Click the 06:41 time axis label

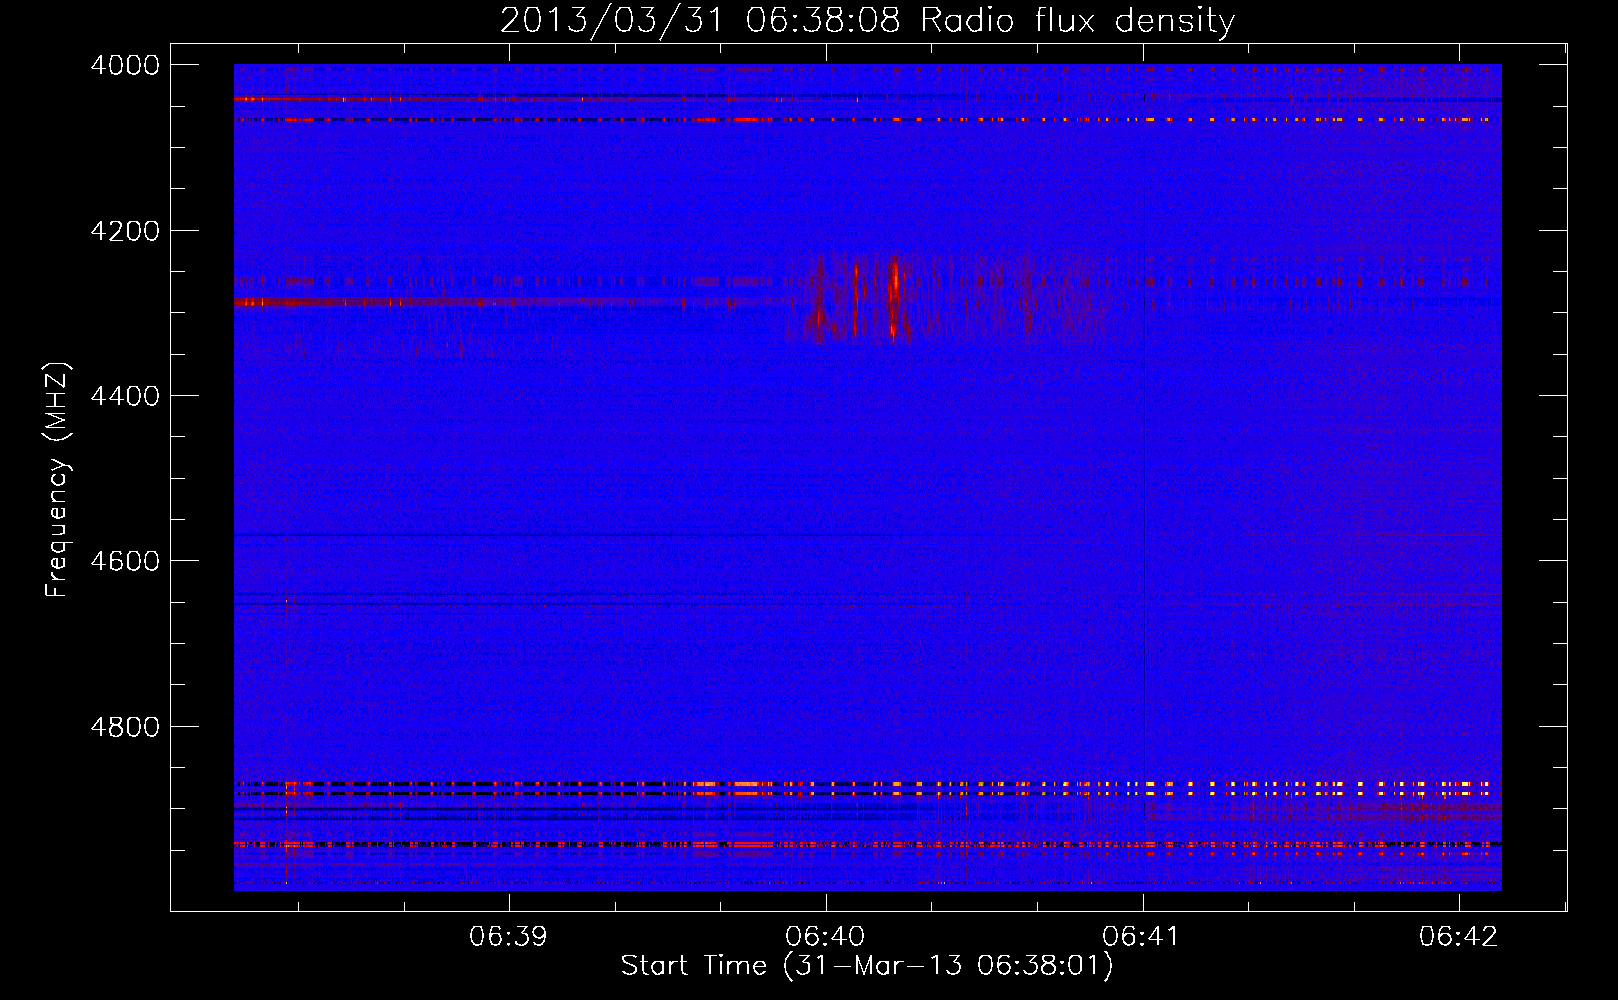[x=1141, y=937]
